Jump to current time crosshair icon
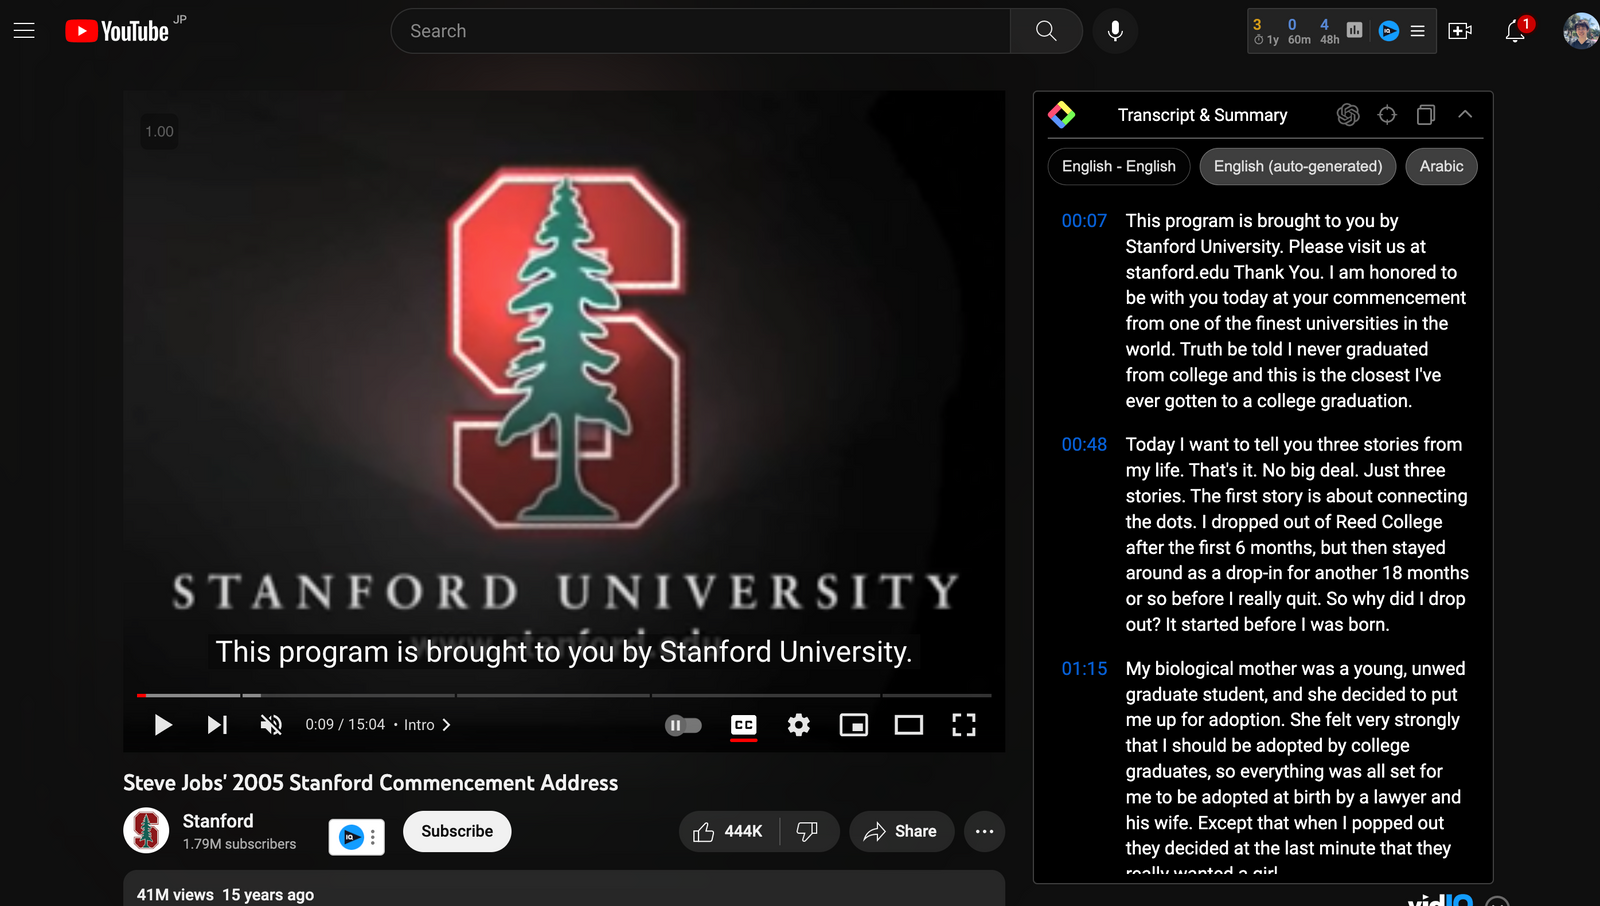The height and width of the screenshot is (906, 1600). coord(1387,115)
